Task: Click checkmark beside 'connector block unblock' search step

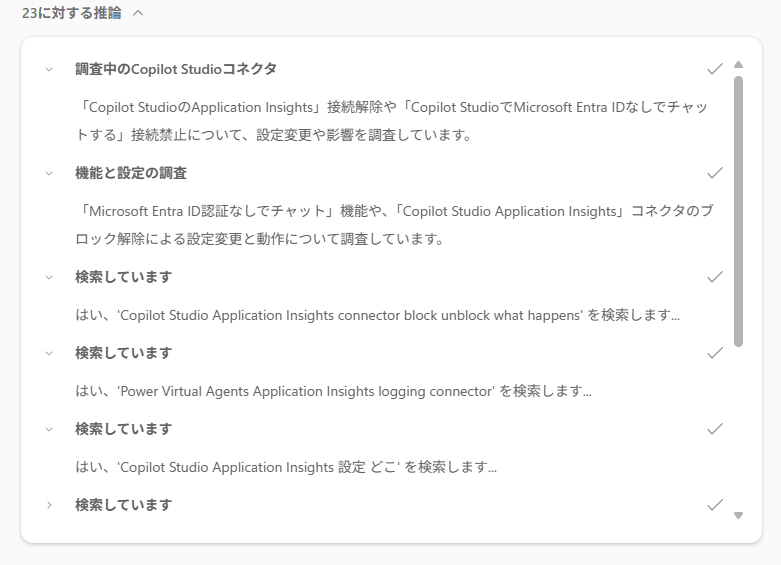Action: point(715,277)
